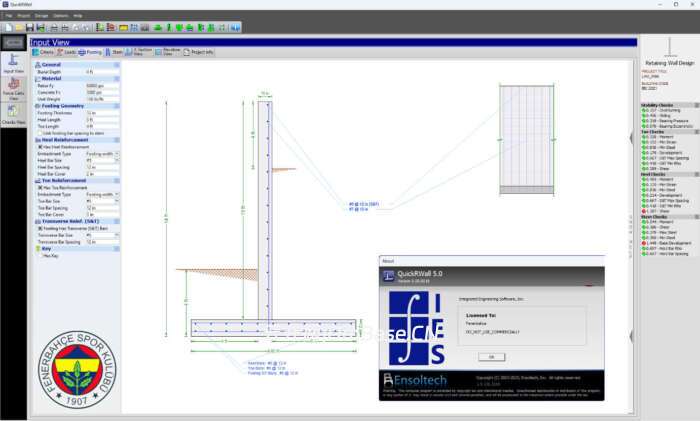Click the Save As icon with green disk
The image size is (700, 421).
click(41, 28)
